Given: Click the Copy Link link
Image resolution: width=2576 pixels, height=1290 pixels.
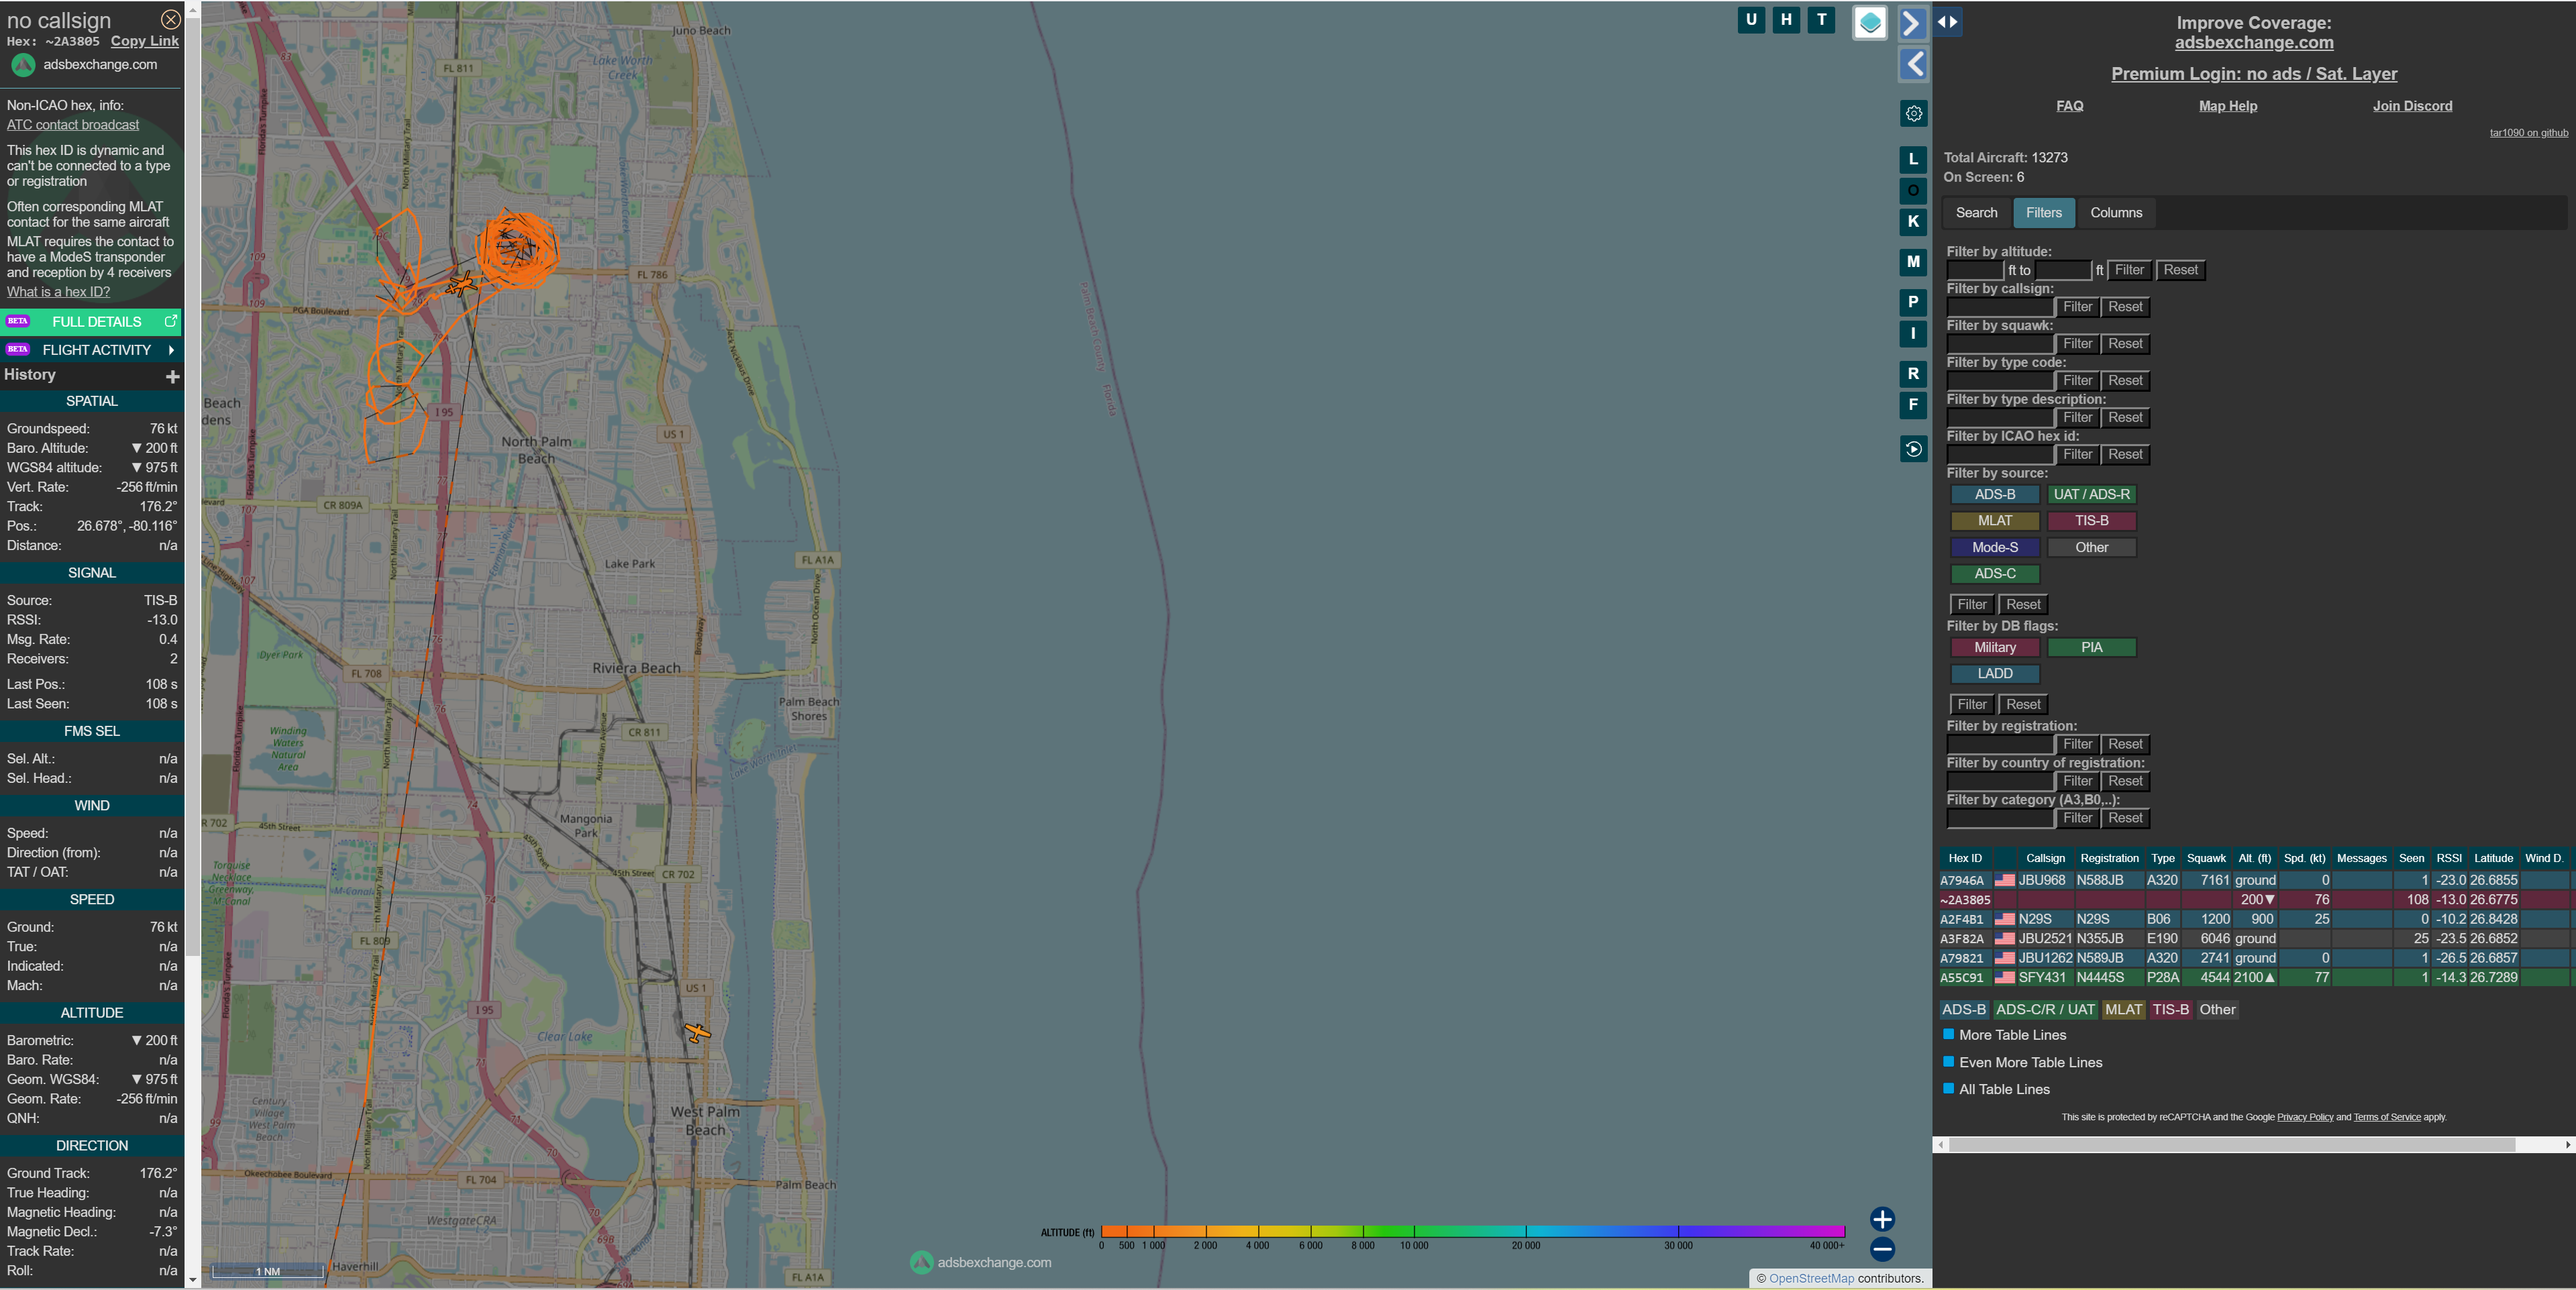Looking at the screenshot, I should [144, 41].
